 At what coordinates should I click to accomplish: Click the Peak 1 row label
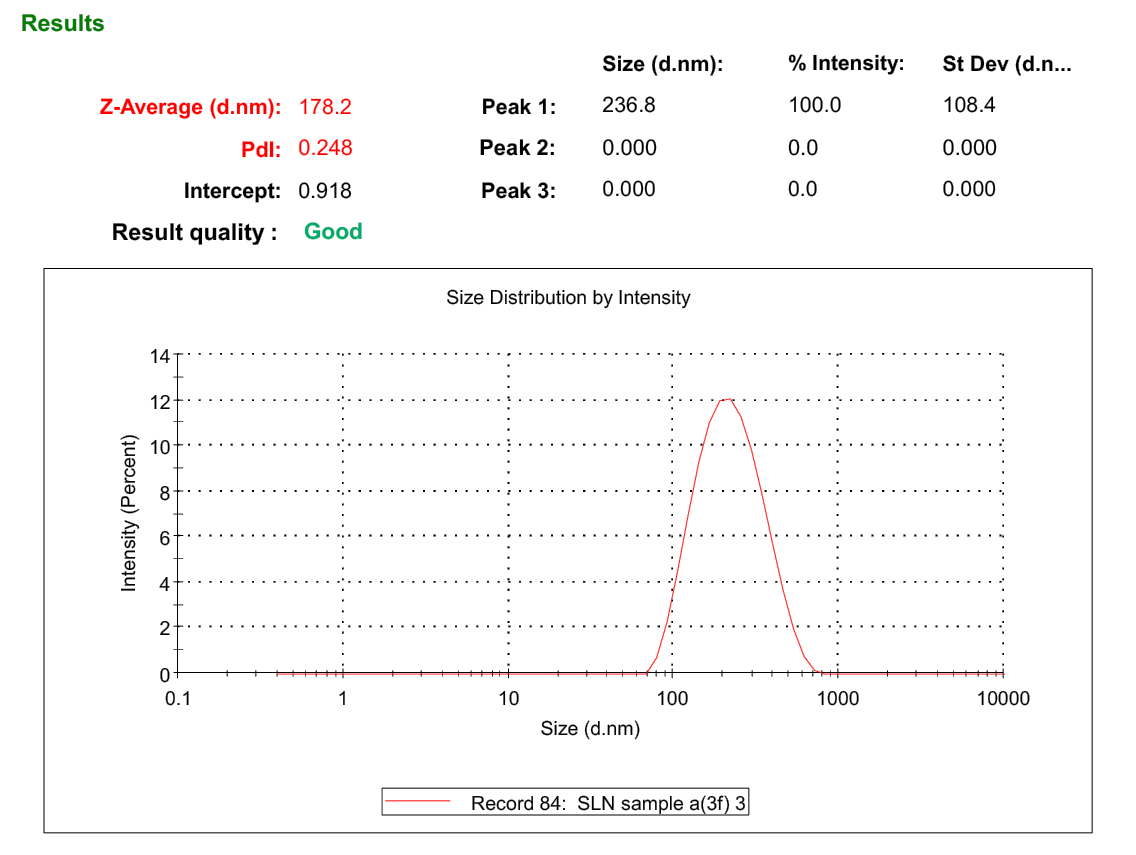click(x=518, y=107)
